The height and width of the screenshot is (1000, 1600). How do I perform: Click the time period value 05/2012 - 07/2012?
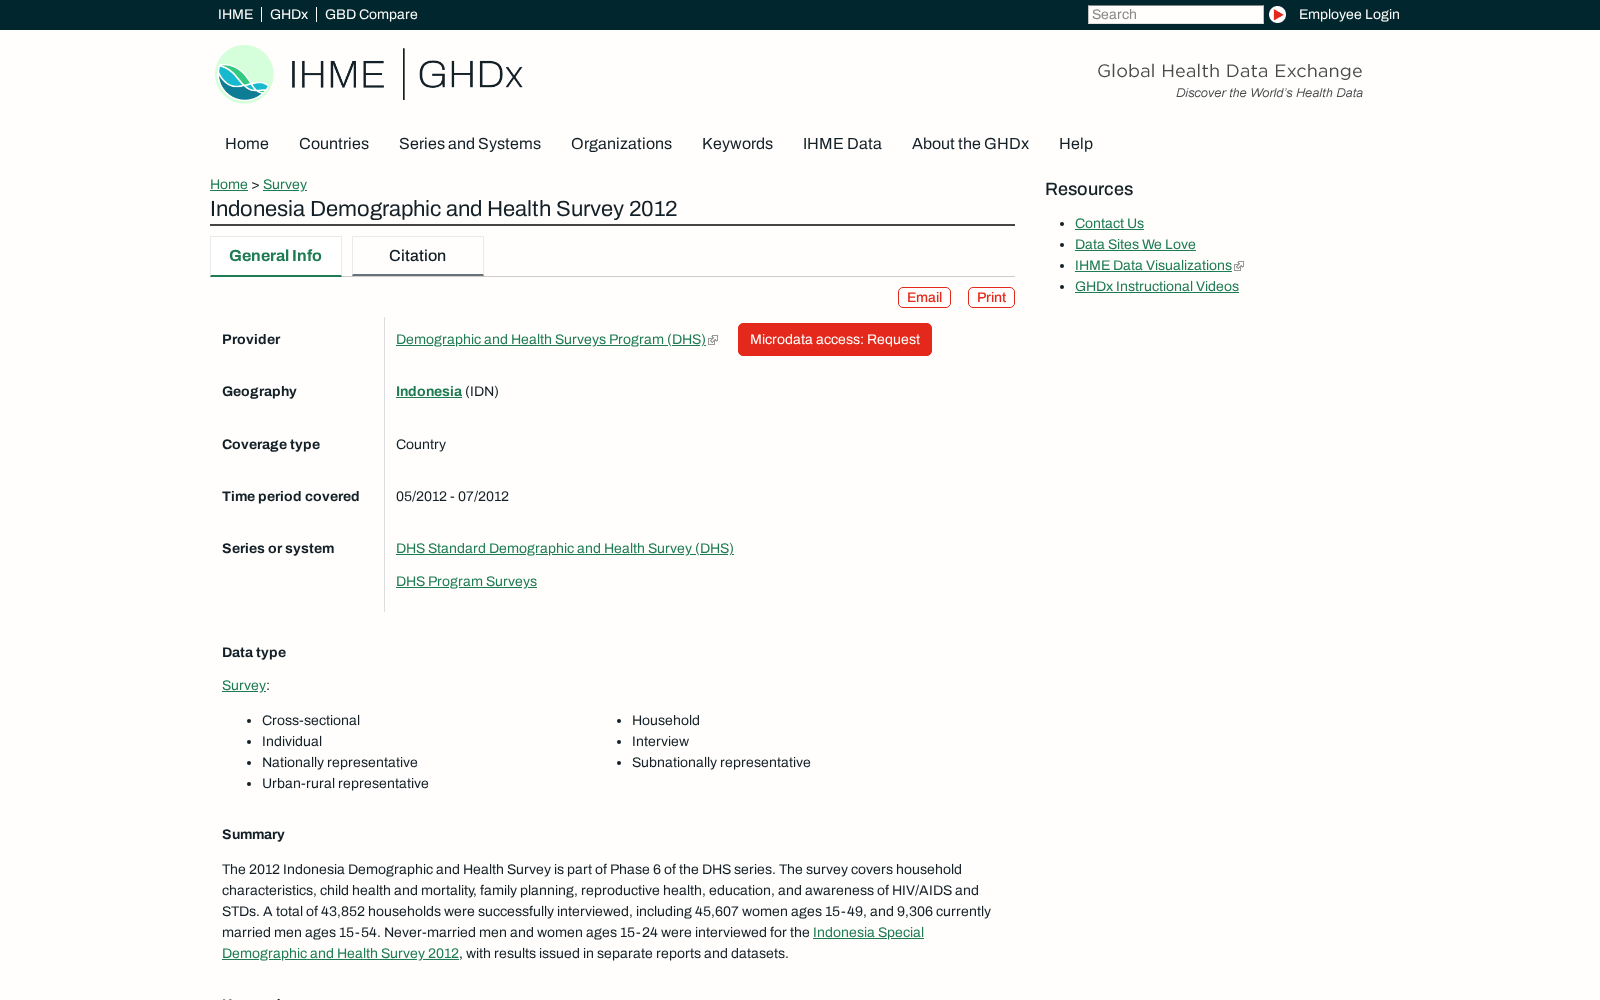point(452,497)
